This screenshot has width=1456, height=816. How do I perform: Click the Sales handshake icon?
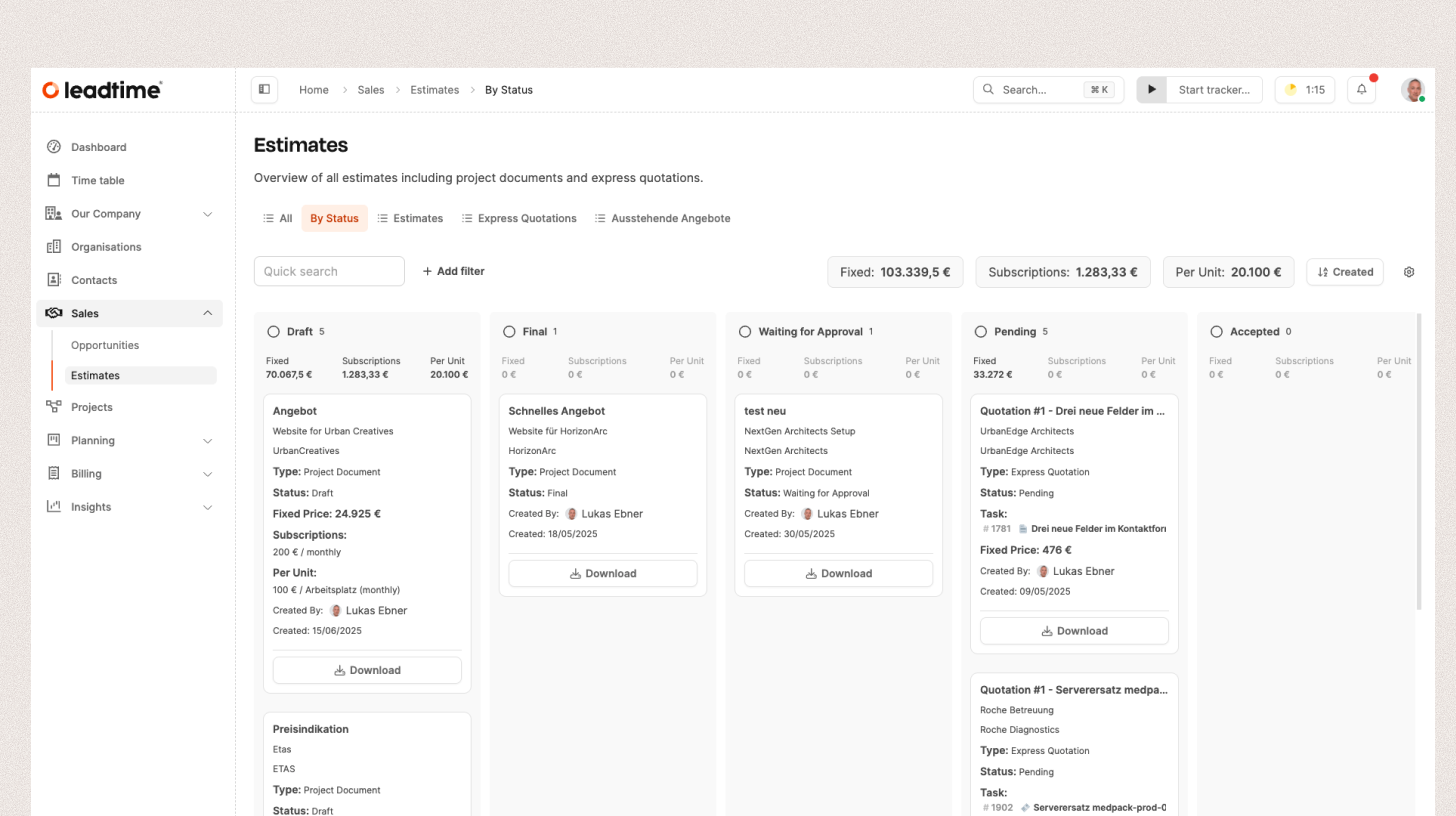tap(54, 313)
